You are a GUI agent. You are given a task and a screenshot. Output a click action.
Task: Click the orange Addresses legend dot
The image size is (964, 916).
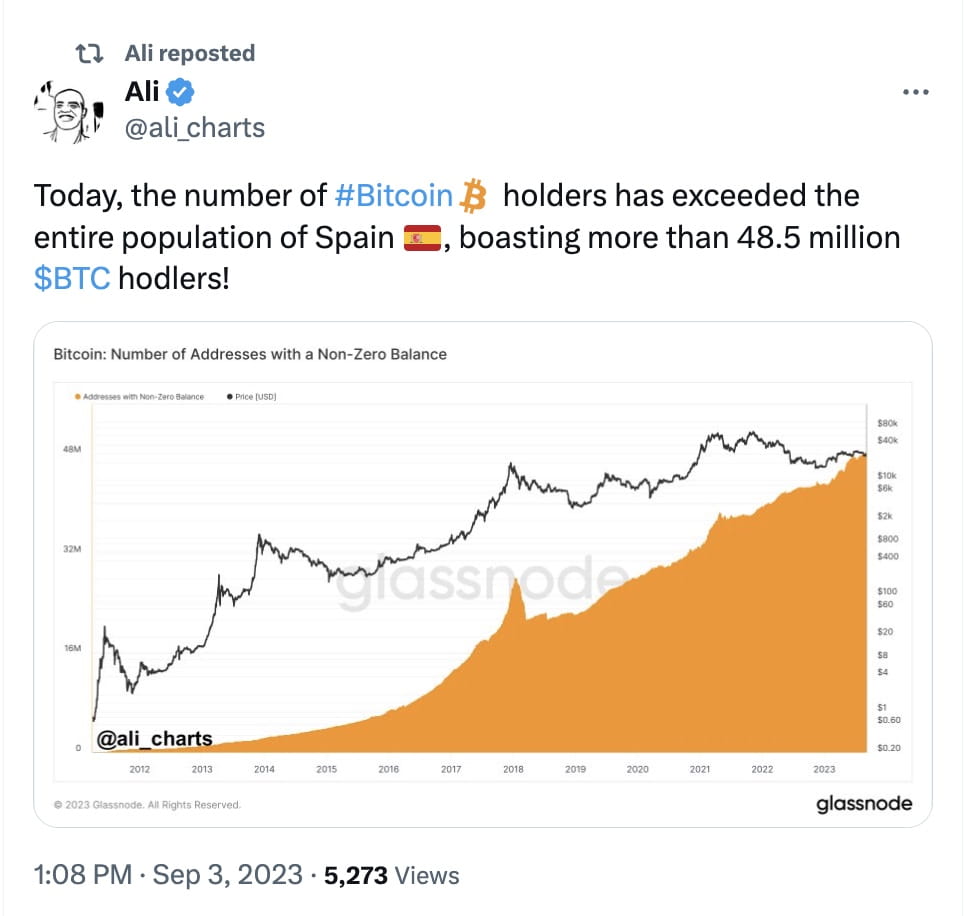tap(77, 397)
